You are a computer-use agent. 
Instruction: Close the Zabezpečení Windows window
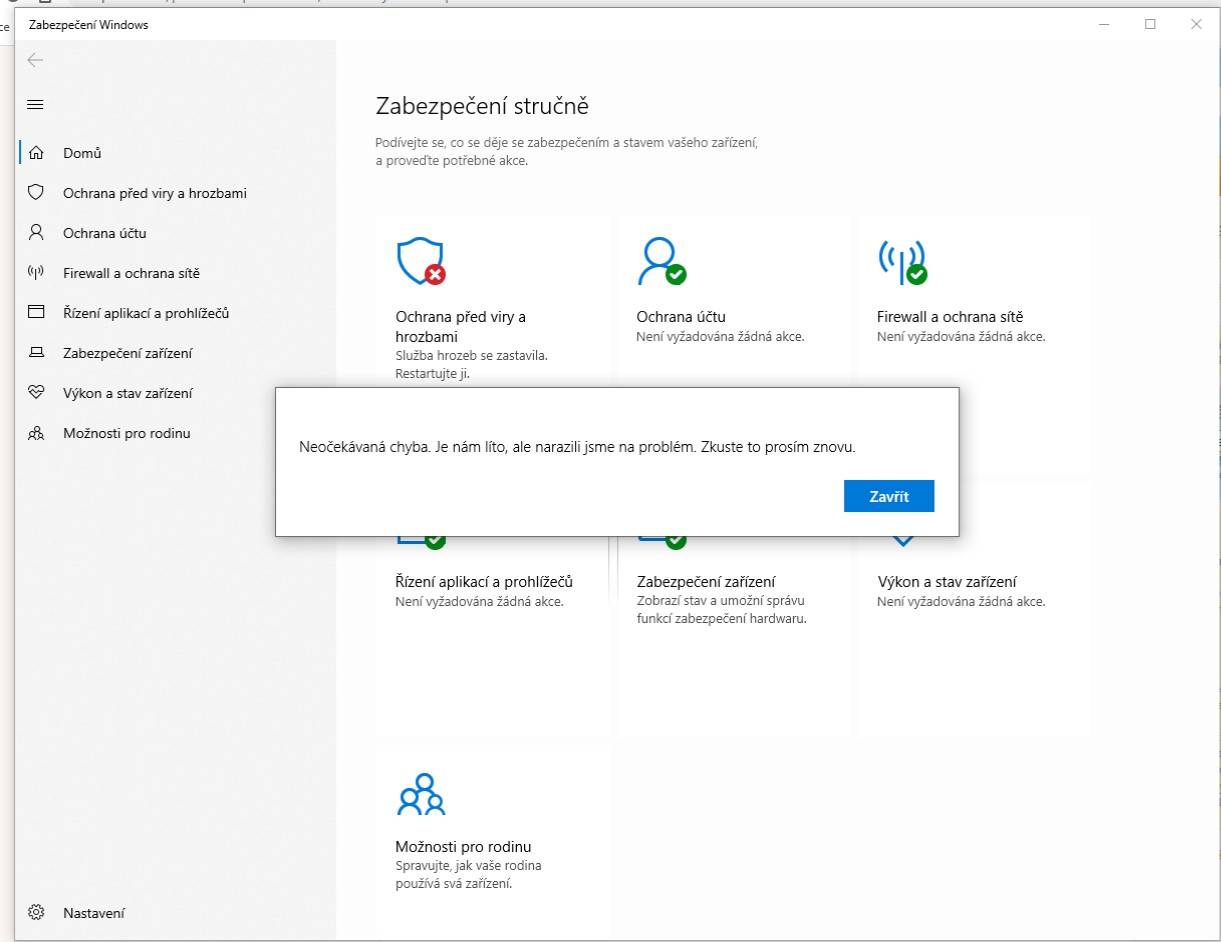coord(1196,24)
